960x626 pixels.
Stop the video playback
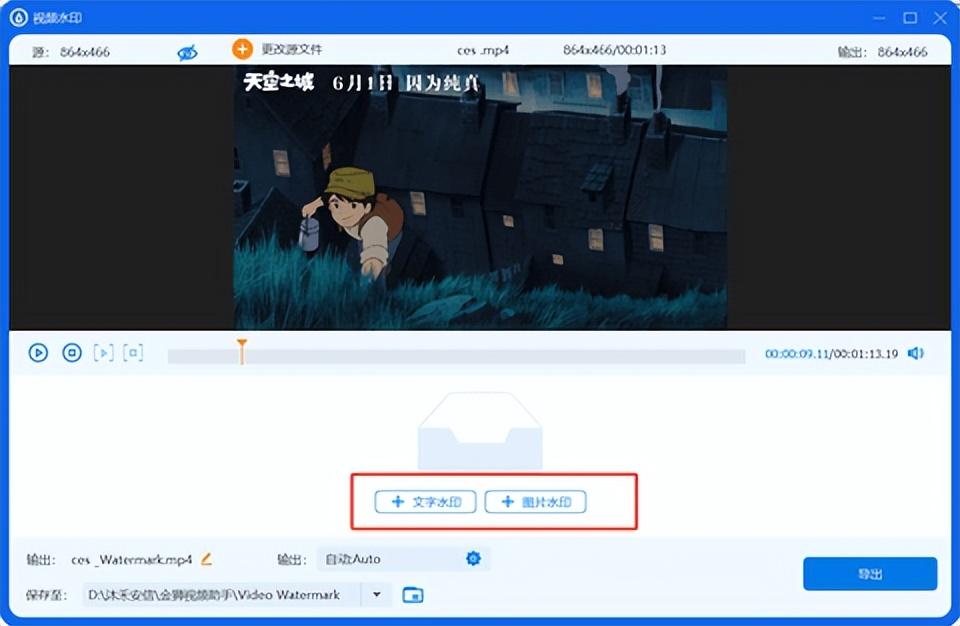(72, 353)
